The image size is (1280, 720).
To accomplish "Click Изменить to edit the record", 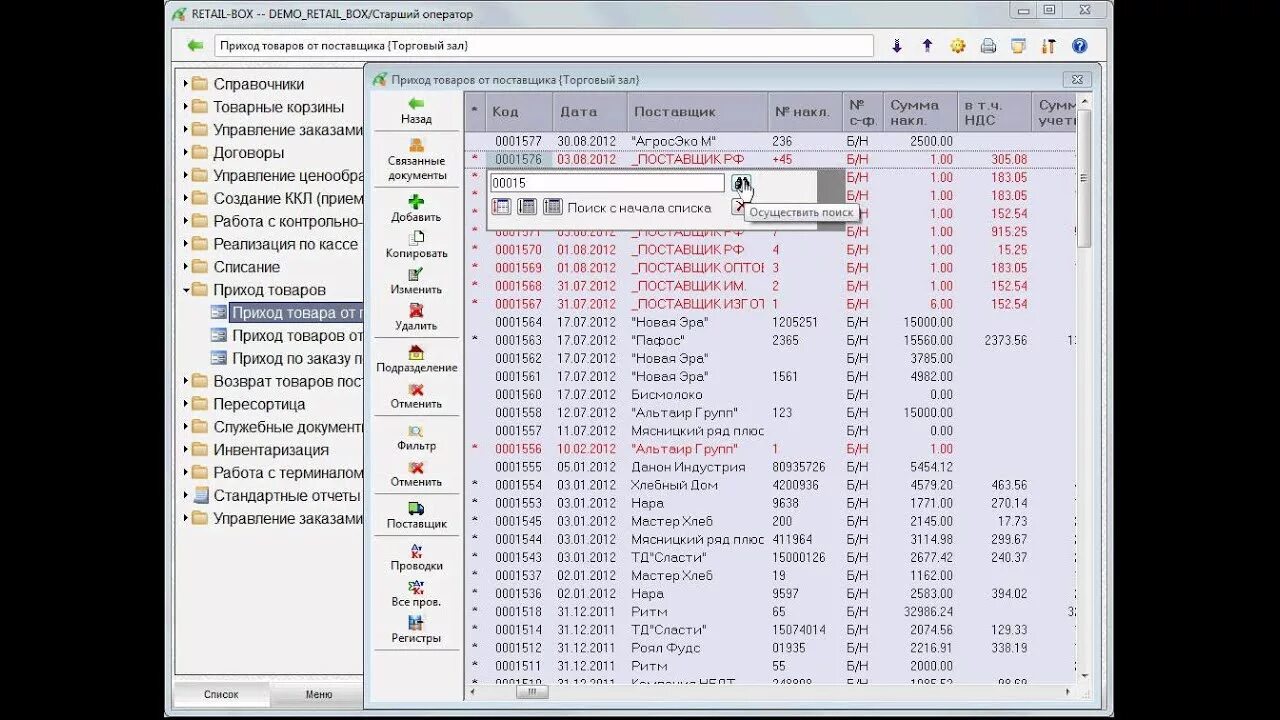I will 416,281.
